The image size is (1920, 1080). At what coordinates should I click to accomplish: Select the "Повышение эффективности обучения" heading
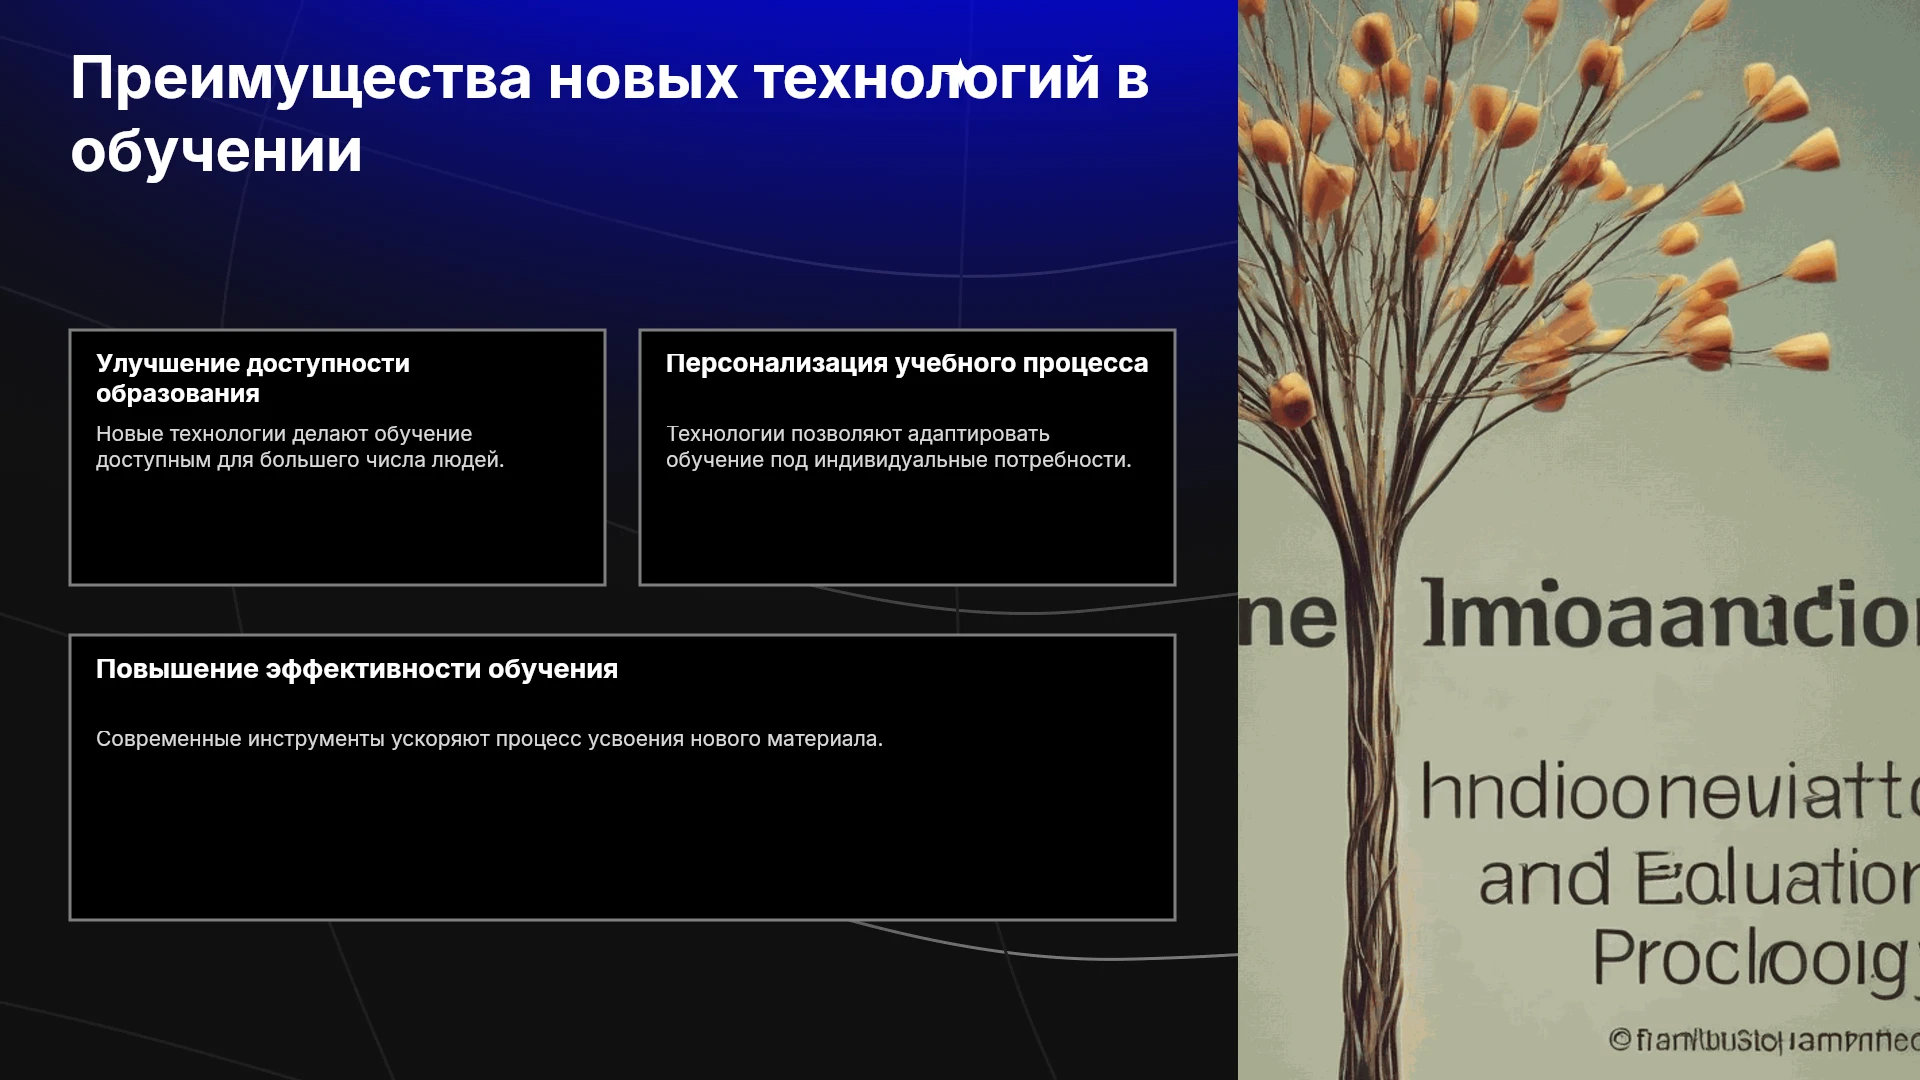[x=357, y=669]
